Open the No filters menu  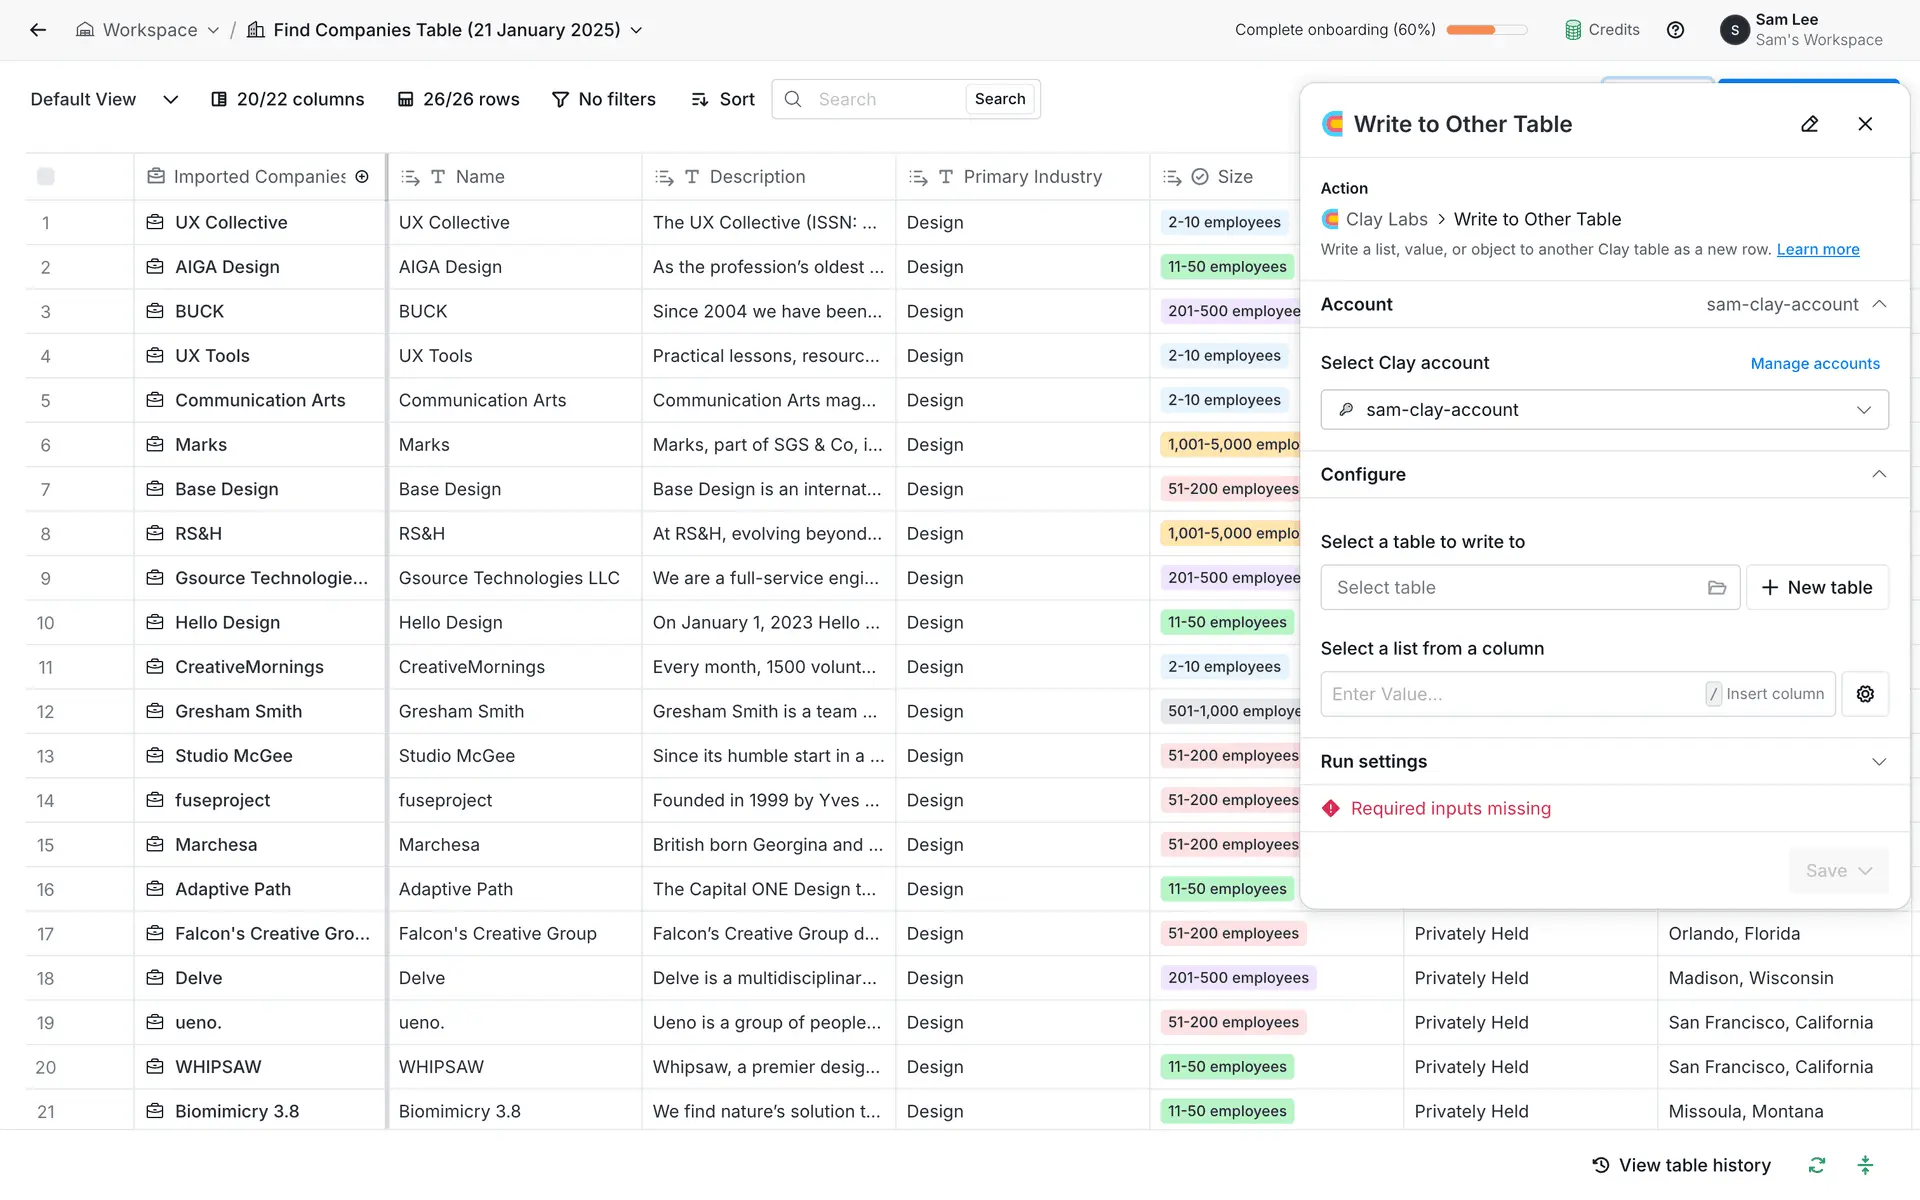point(604,99)
